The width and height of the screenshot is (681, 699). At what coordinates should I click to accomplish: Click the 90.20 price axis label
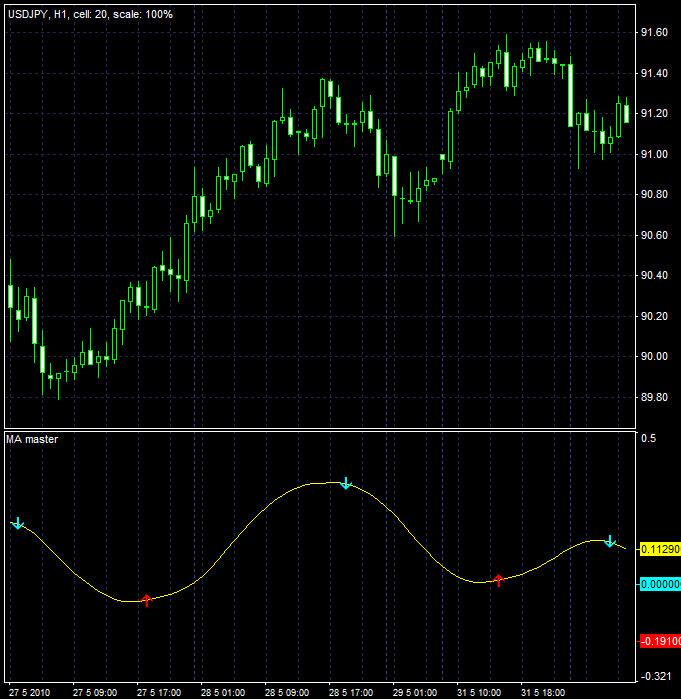pos(654,316)
